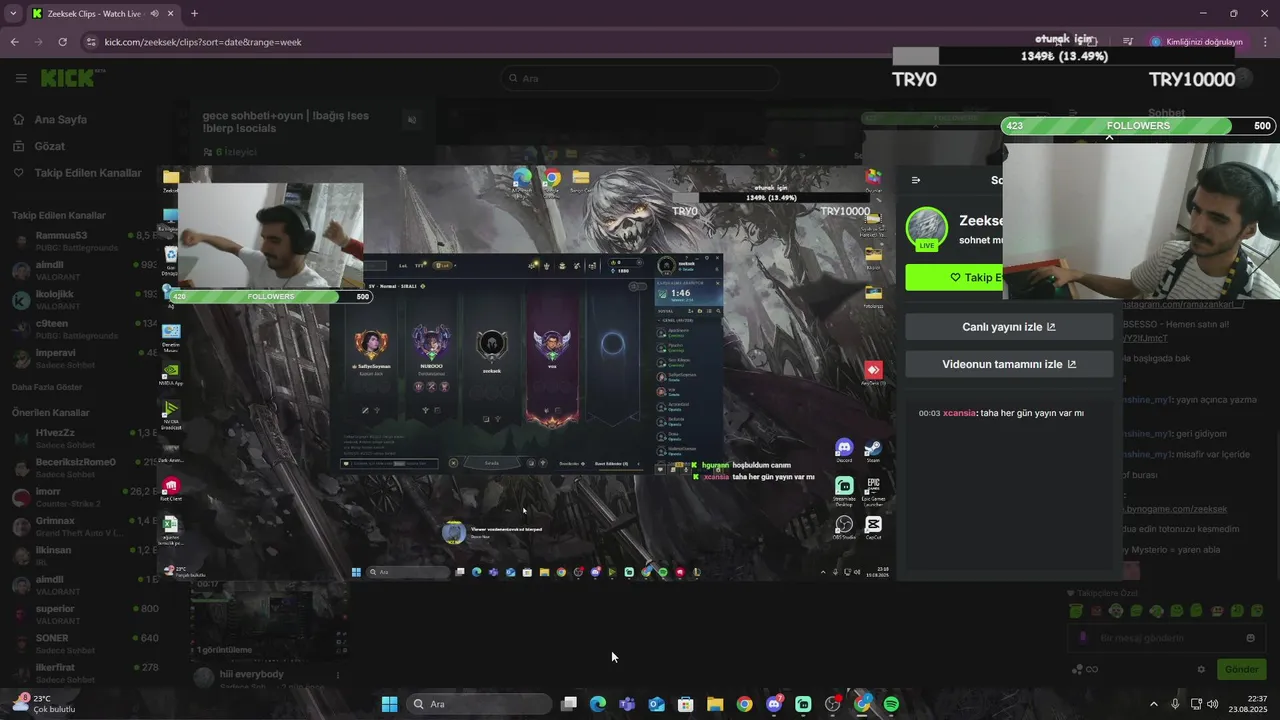Open File Explorer from taskbar
Viewport: 1280px width, 720px height.
pyautogui.click(x=715, y=704)
